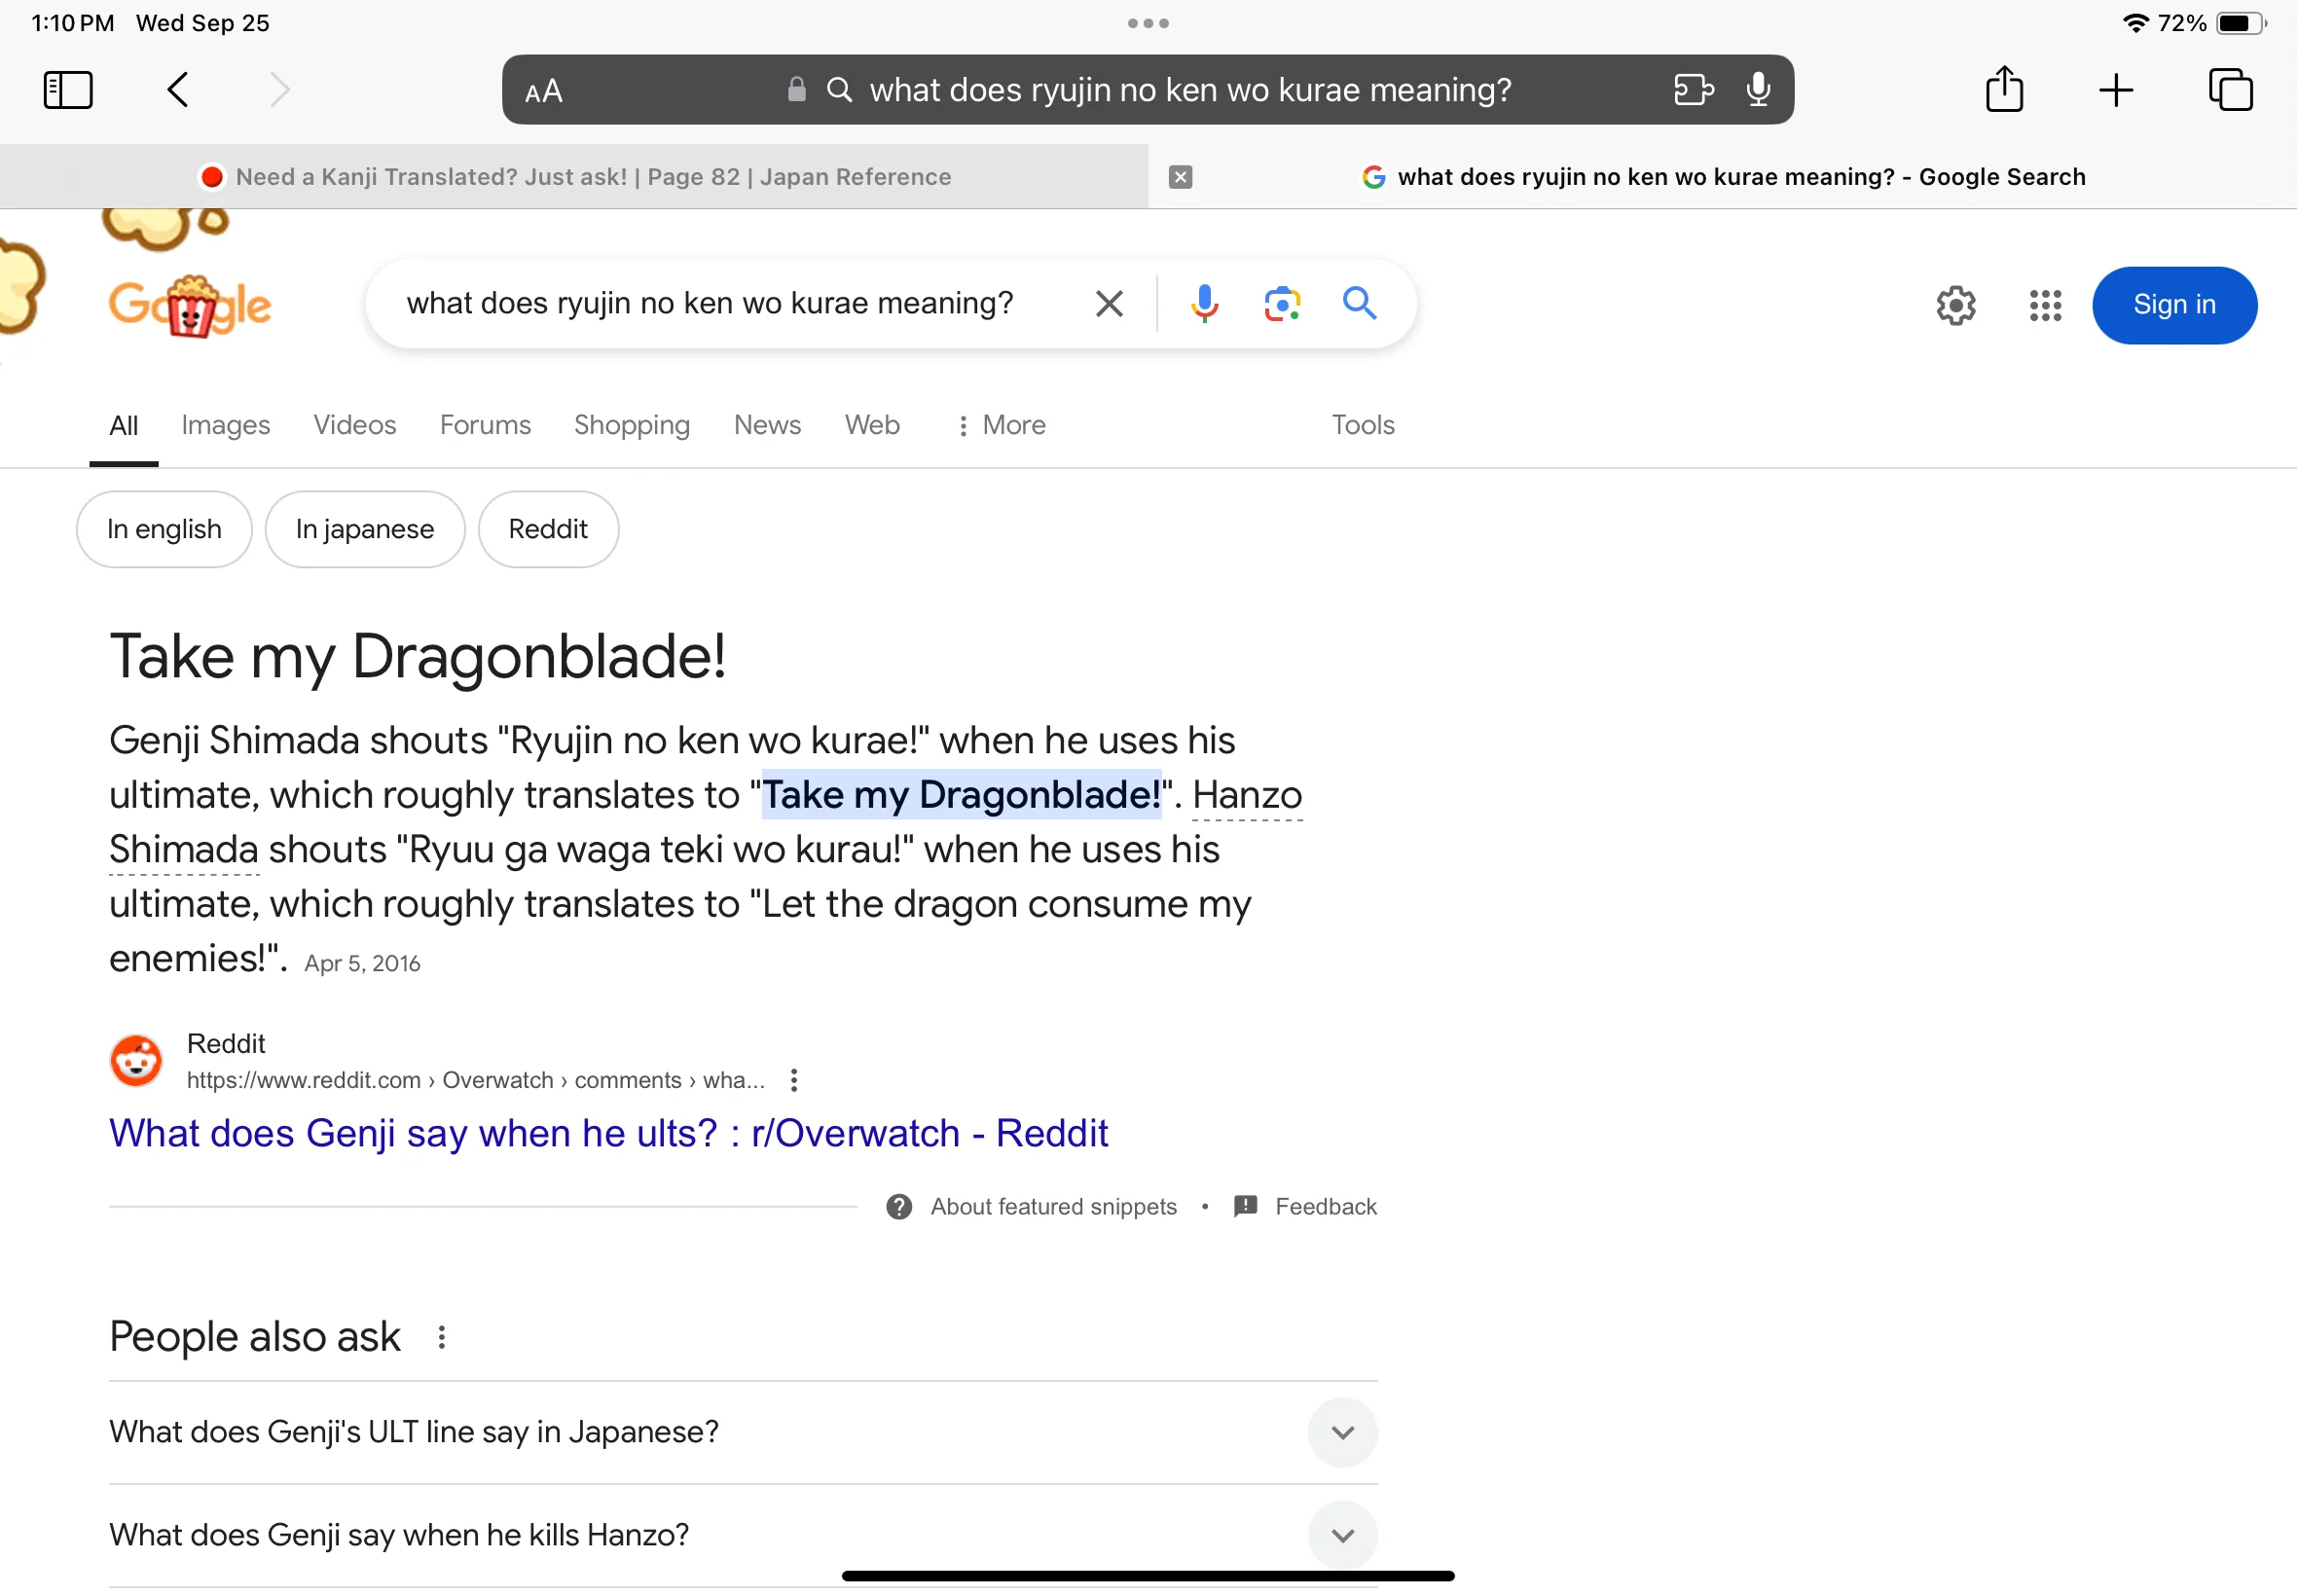2297x1596 pixels.
Task: Open People also ask options menu
Action: (x=441, y=1338)
